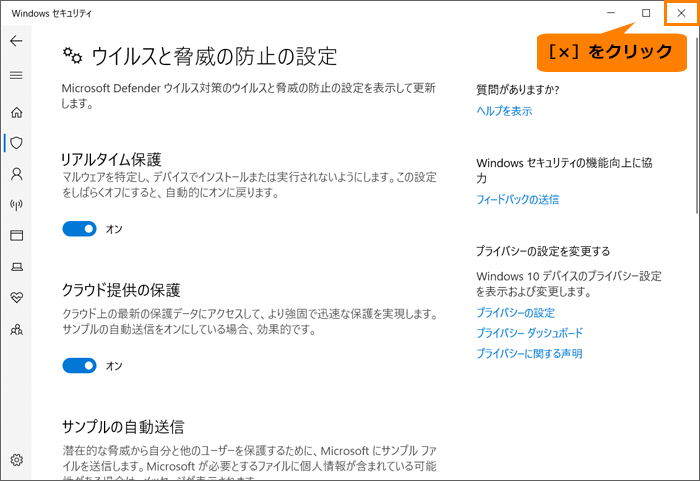Minimize the Windows セキュリティ window
Viewport: 700px width, 481px height.
click(x=611, y=13)
